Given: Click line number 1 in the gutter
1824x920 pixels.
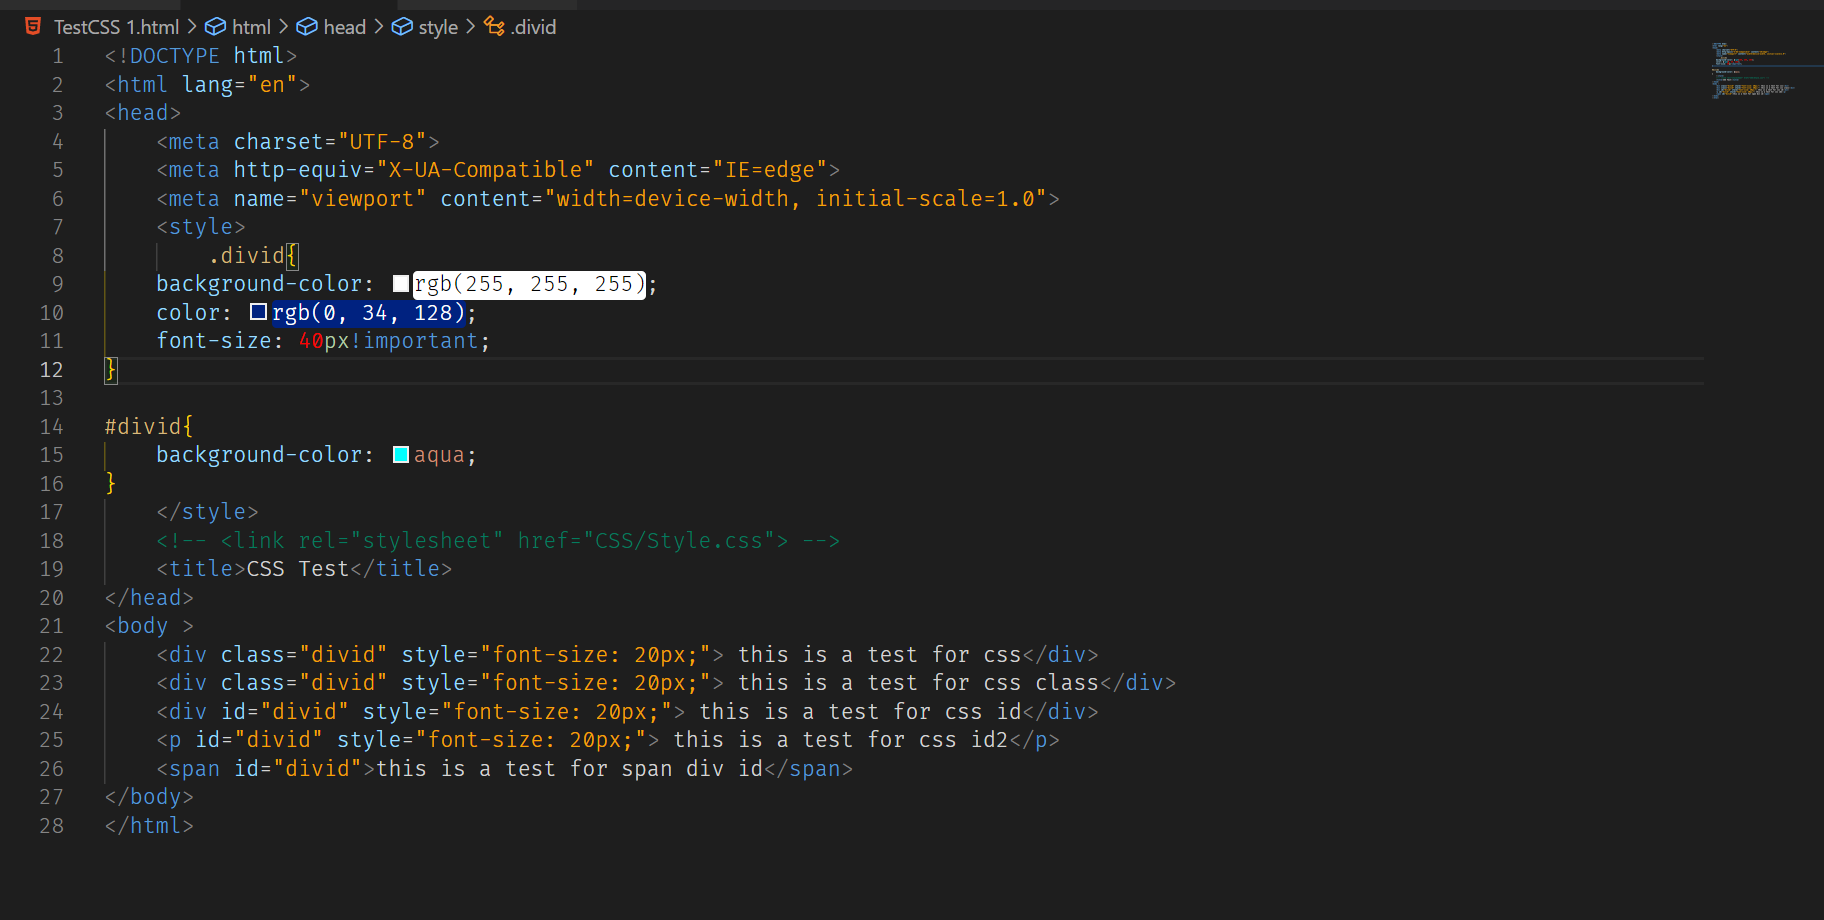Looking at the screenshot, I should pos(58,56).
